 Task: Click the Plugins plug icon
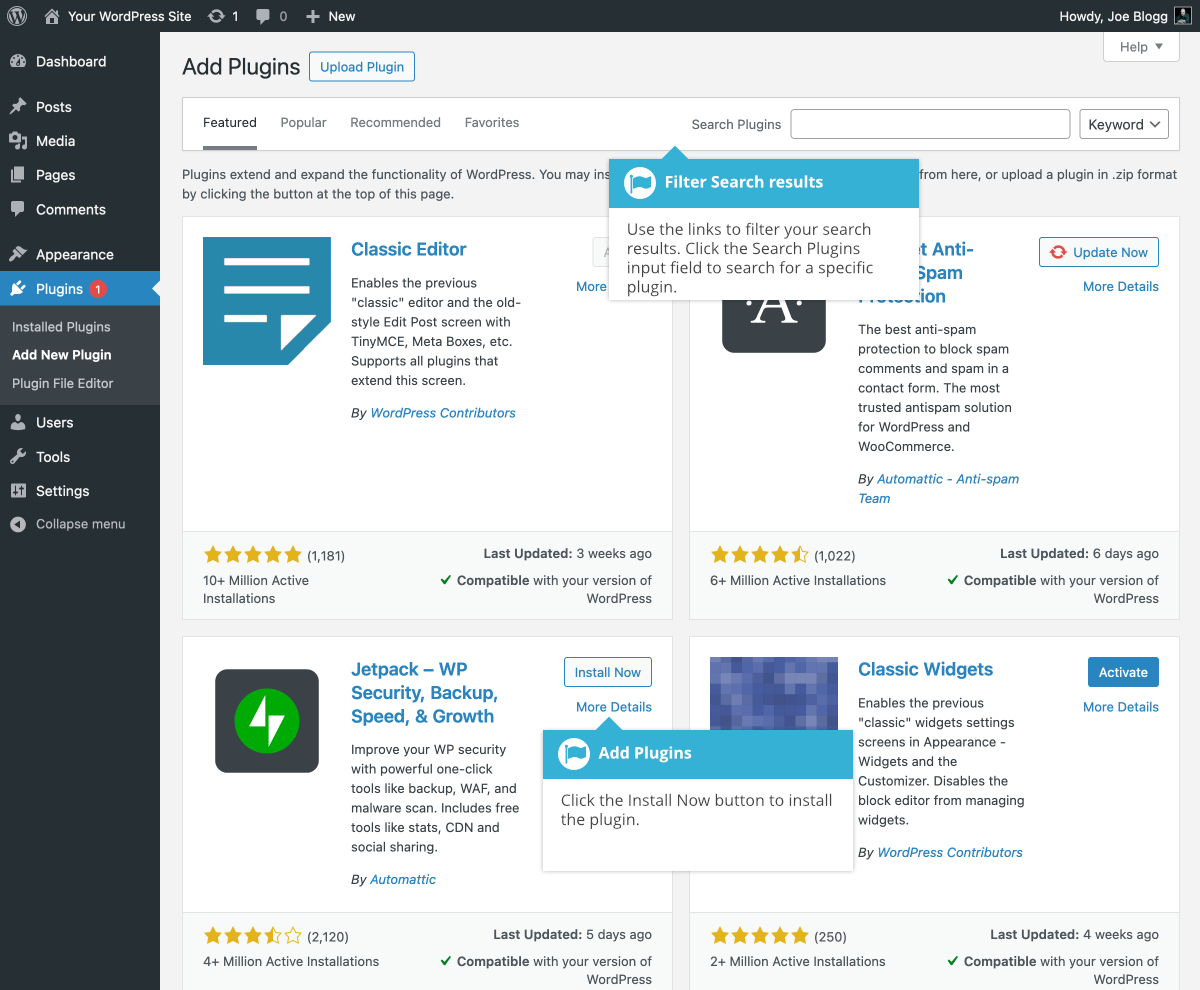click(18, 289)
